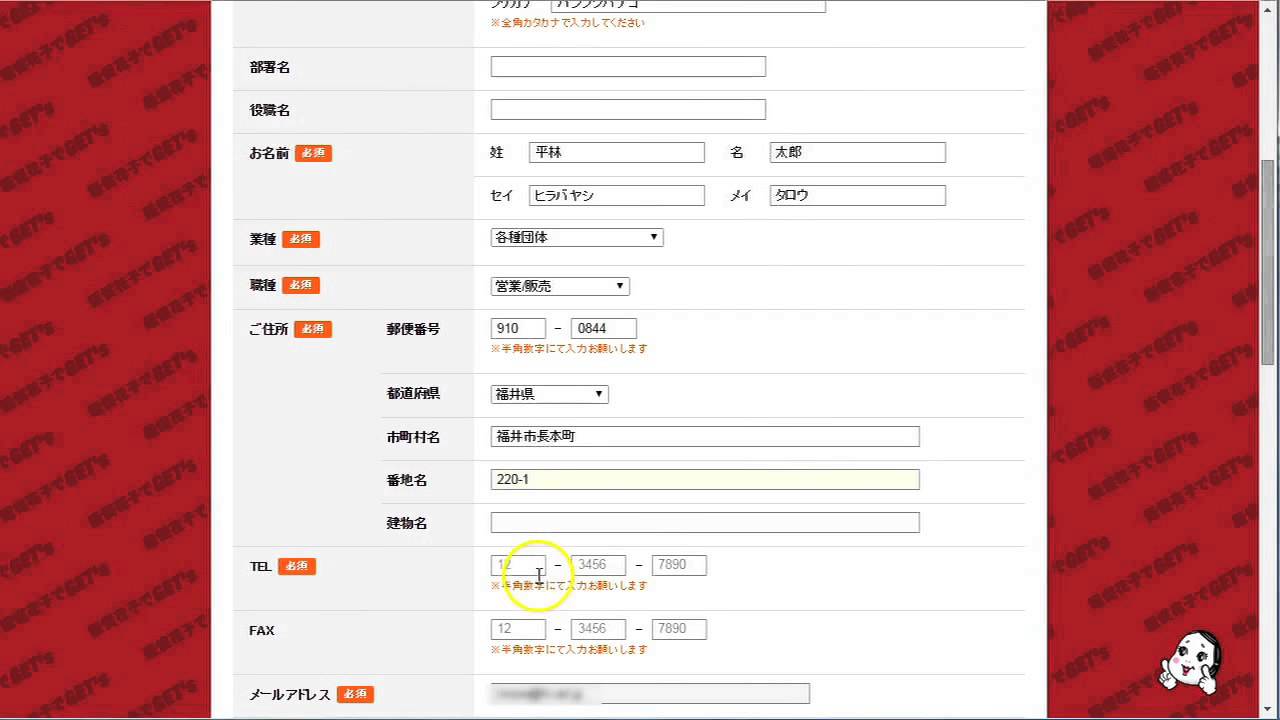Image resolution: width=1280 pixels, height=720 pixels.
Task: Open the 職種 dropdown showing 営業/販売
Action: [560, 286]
